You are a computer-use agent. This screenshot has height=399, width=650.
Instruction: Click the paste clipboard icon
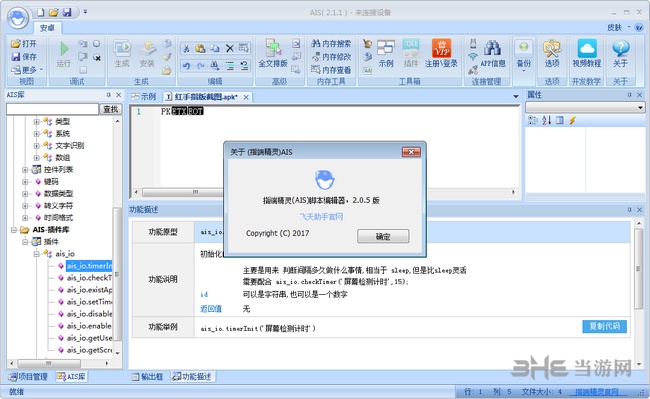[x=201, y=48]
